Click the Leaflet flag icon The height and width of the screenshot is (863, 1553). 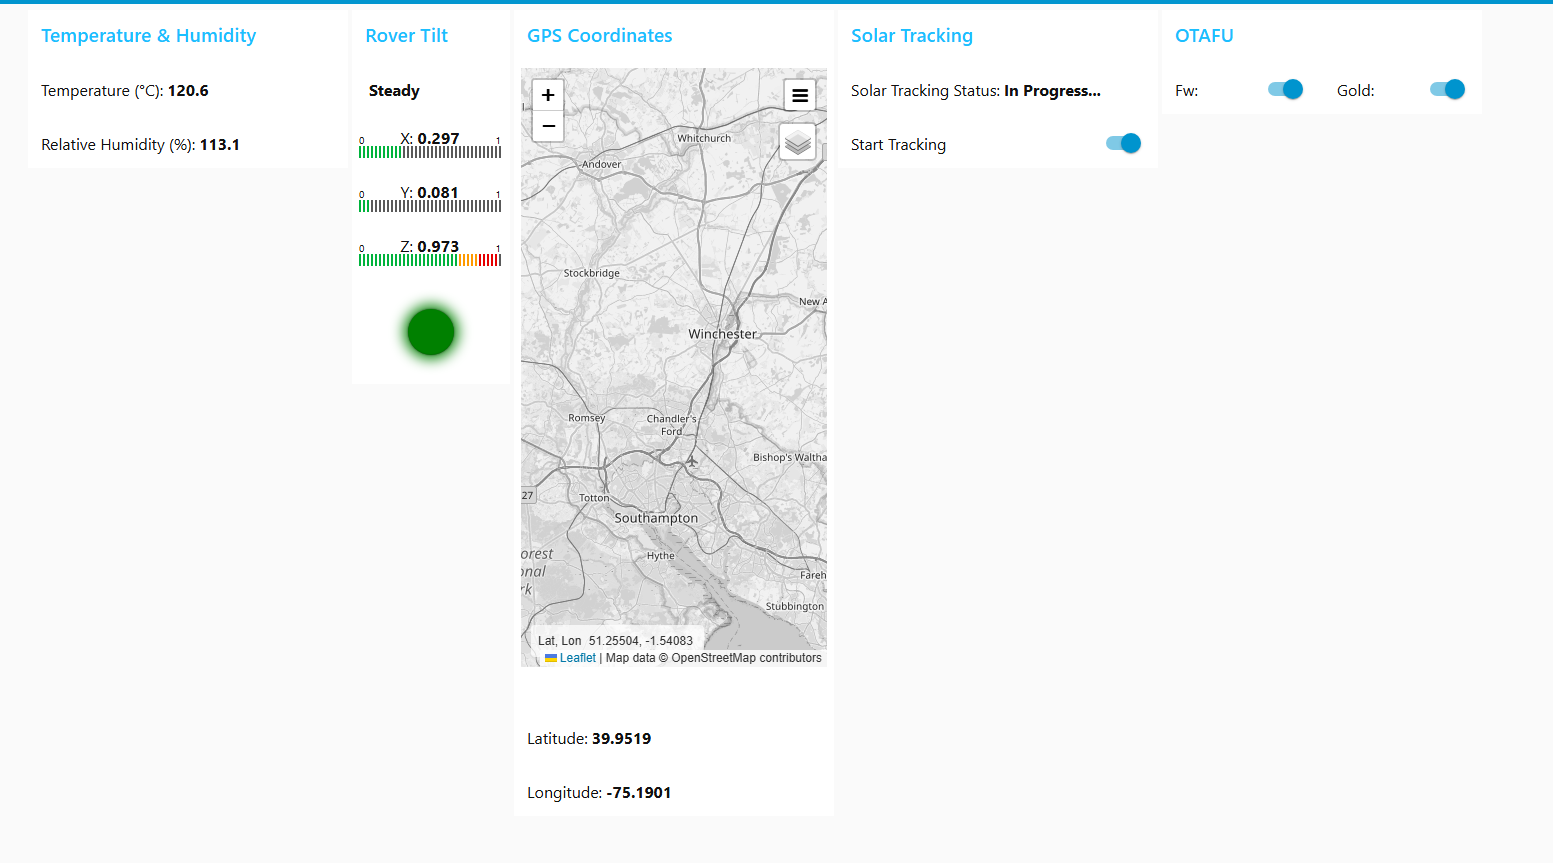tap(551, 658)
